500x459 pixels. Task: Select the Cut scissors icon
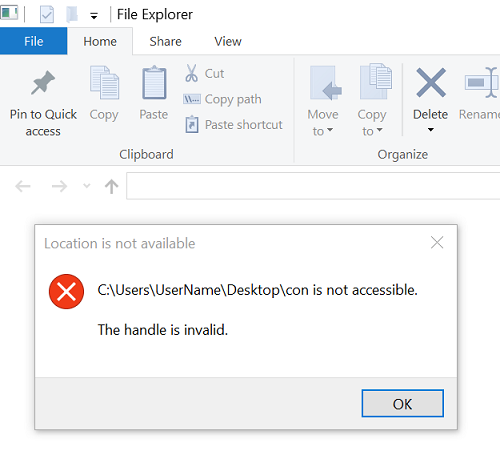(x=191, y=73)
